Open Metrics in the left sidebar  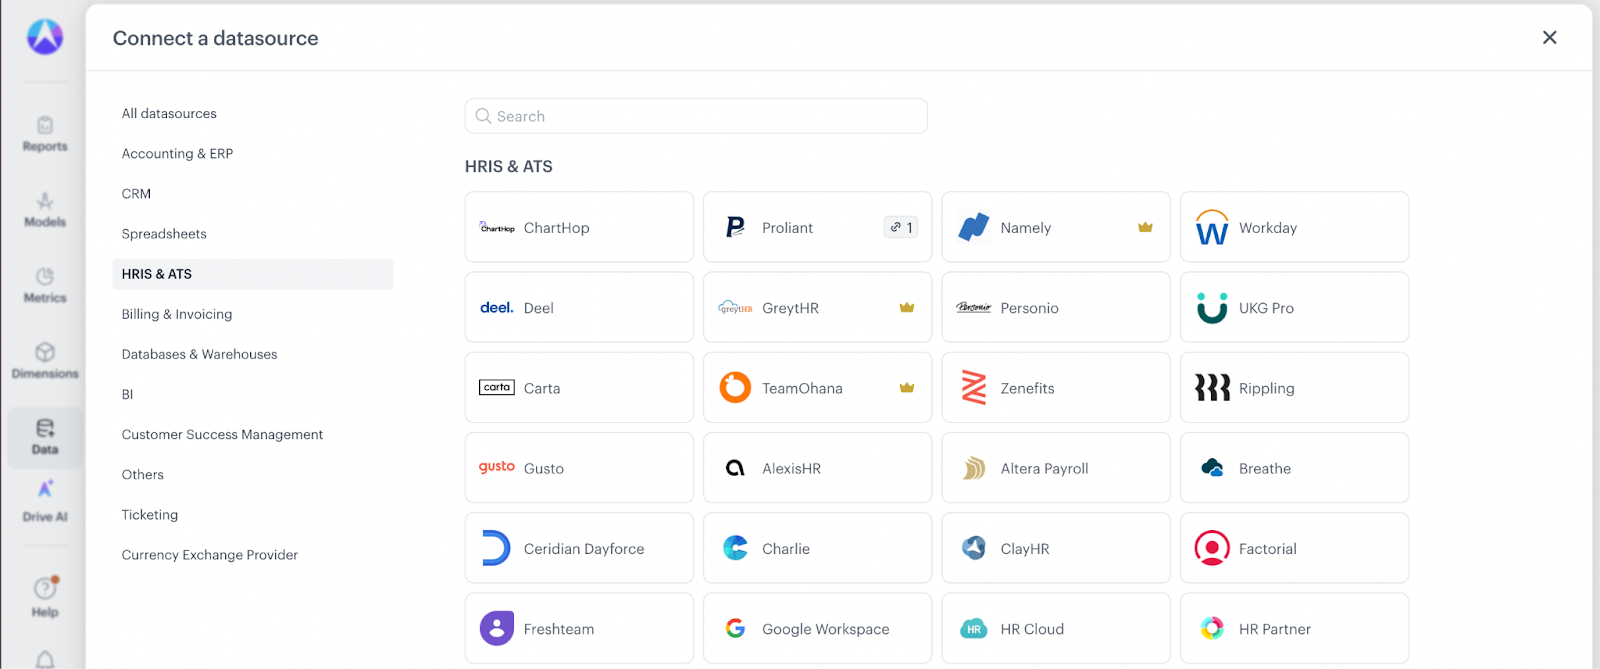(45, 285)
